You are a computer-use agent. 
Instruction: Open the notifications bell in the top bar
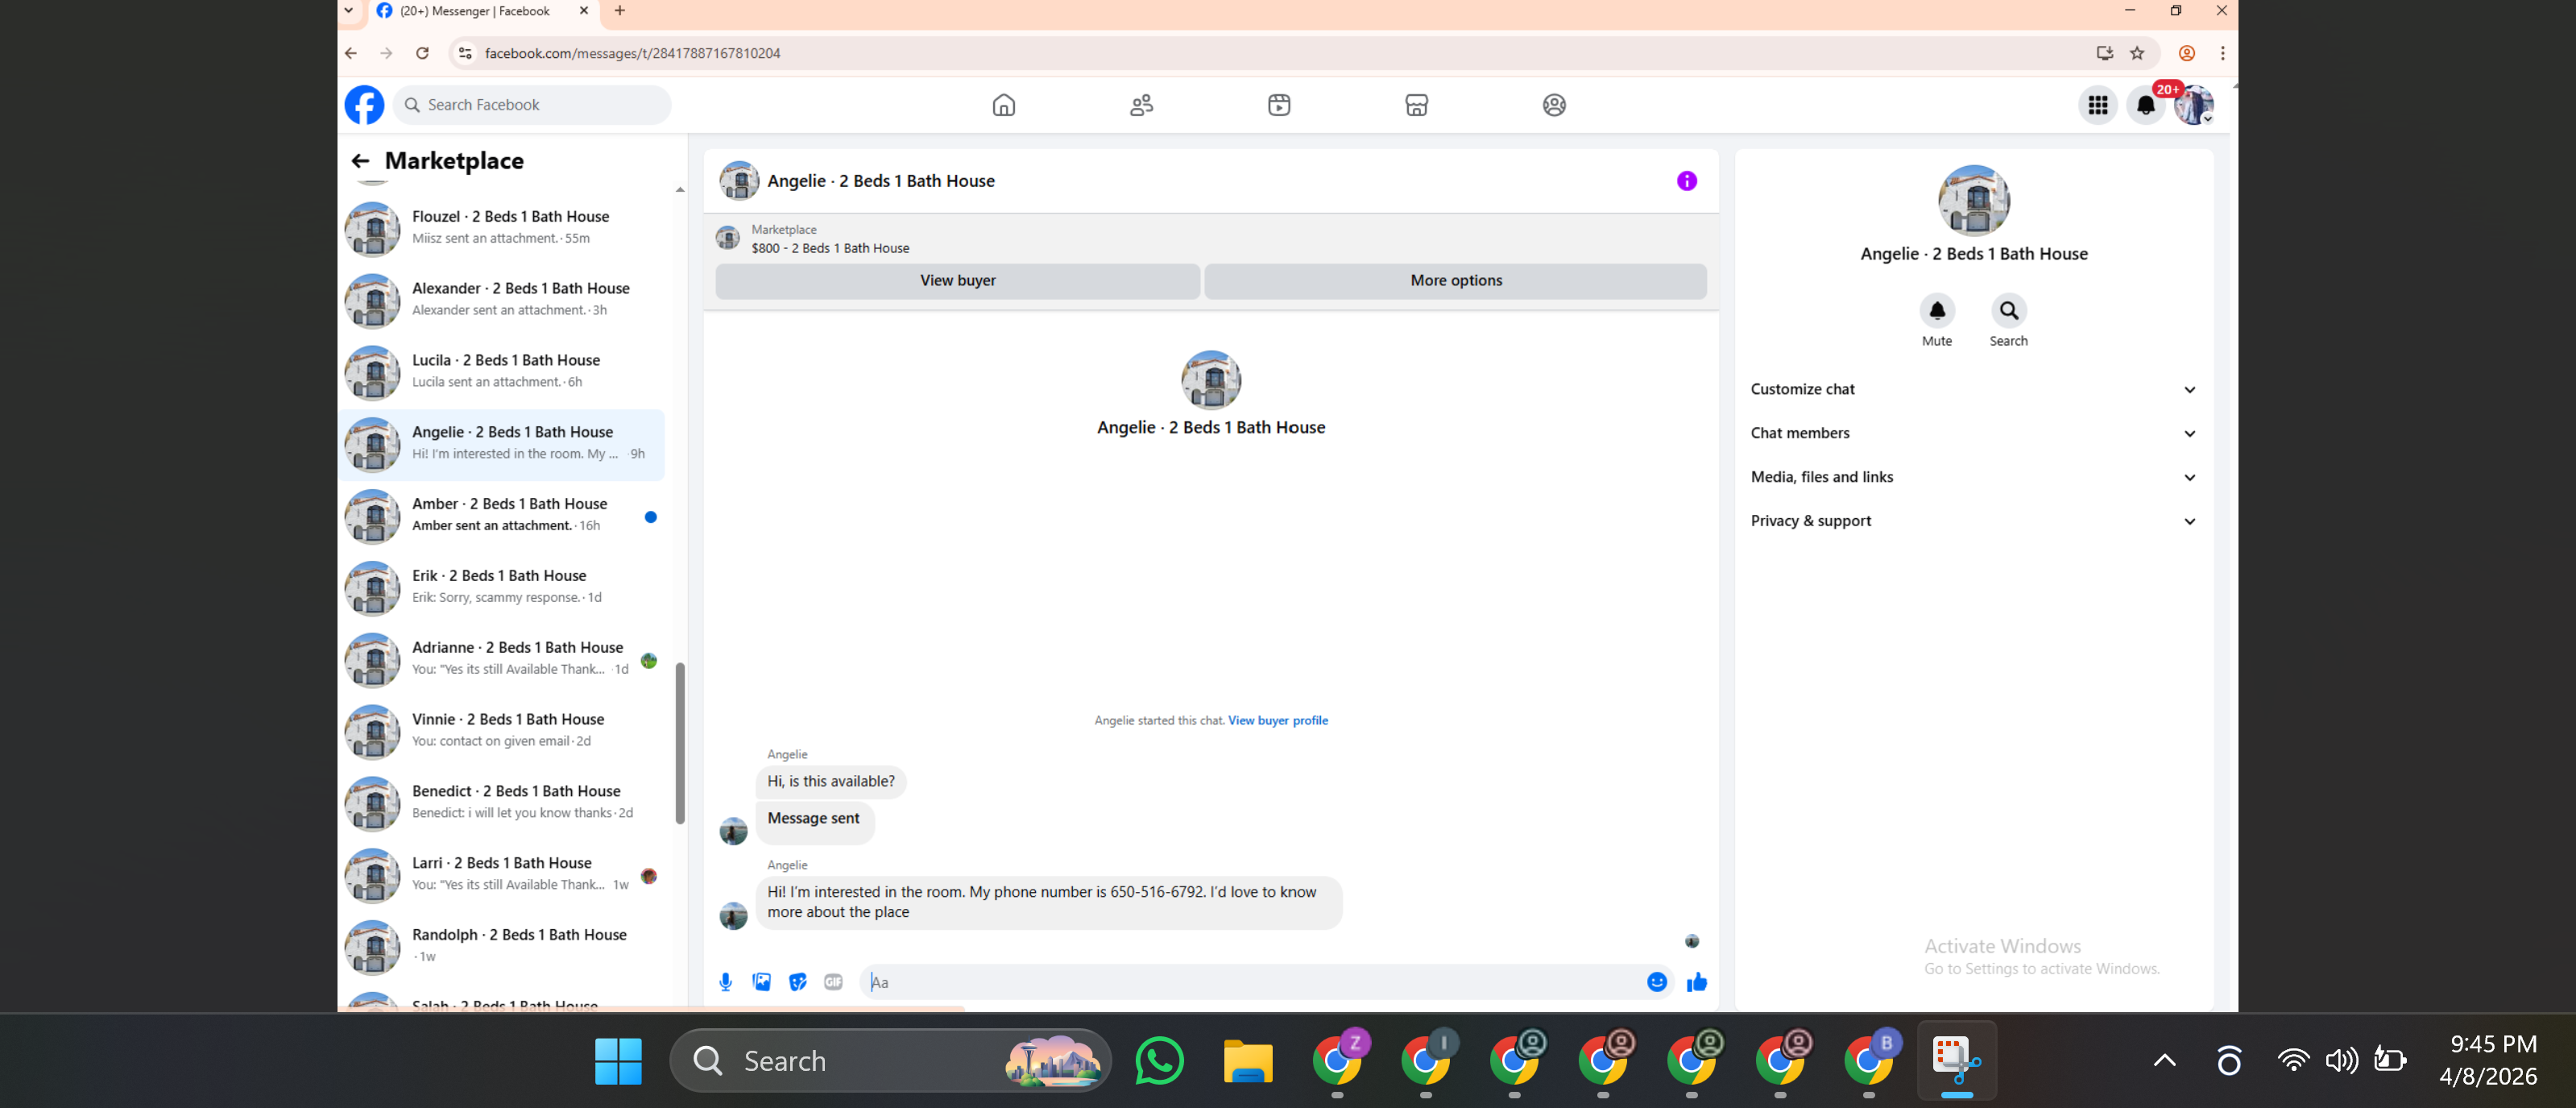coord(2145,105)
